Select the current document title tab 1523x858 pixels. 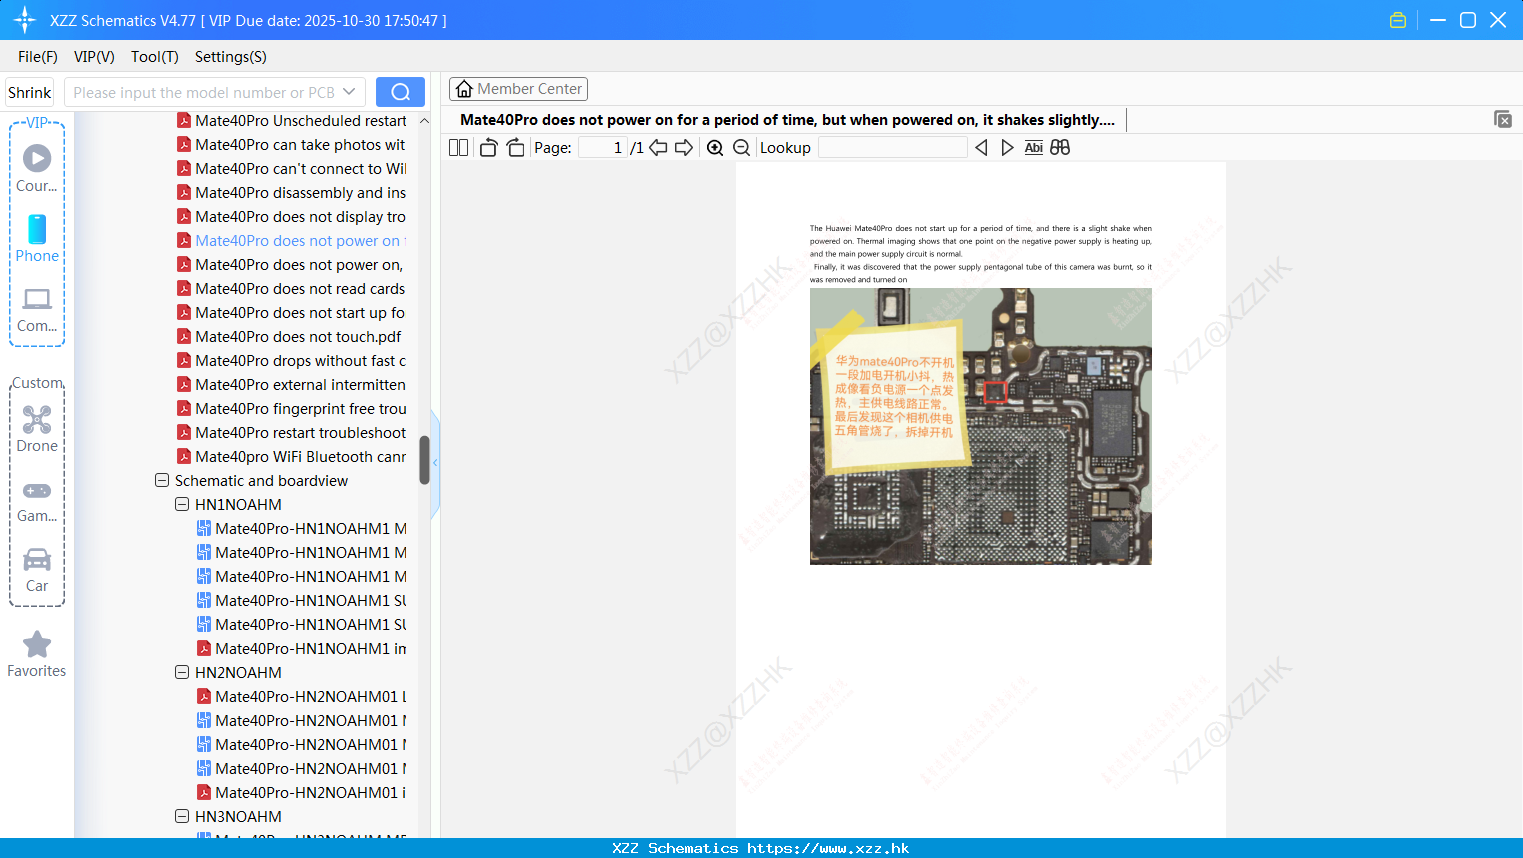787,119
